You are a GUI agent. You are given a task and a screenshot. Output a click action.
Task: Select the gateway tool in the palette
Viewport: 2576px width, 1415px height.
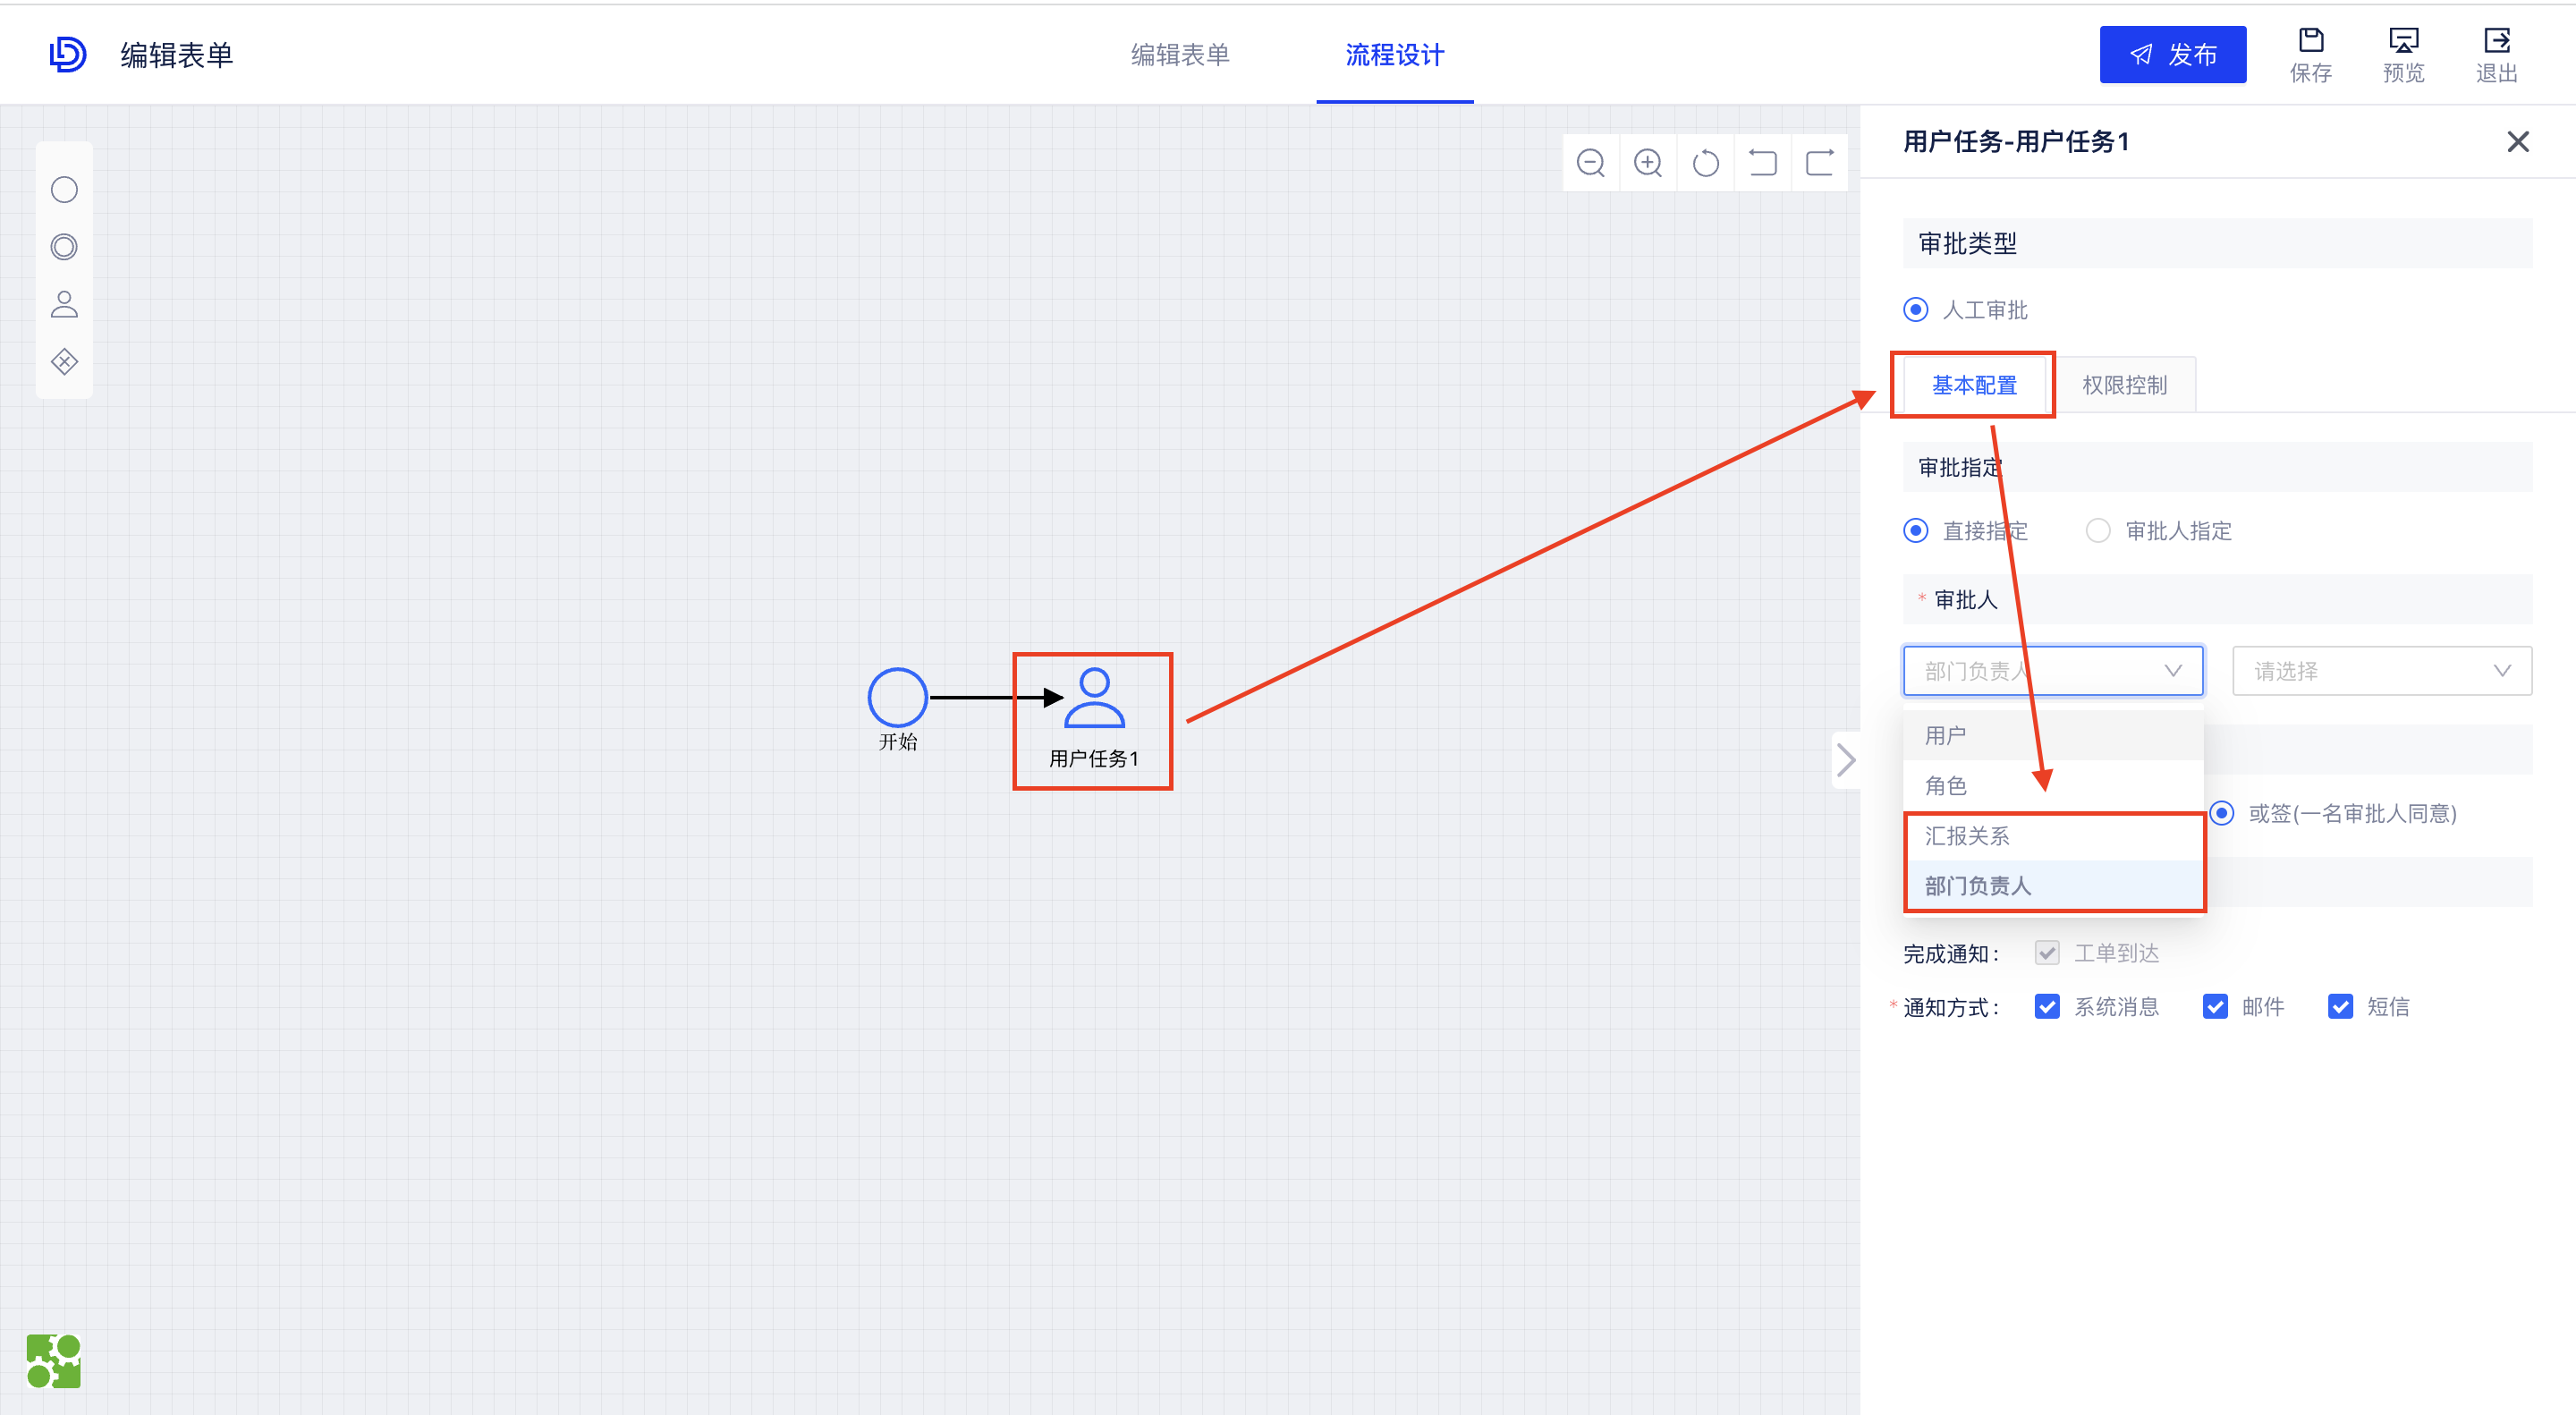(64, 361)
